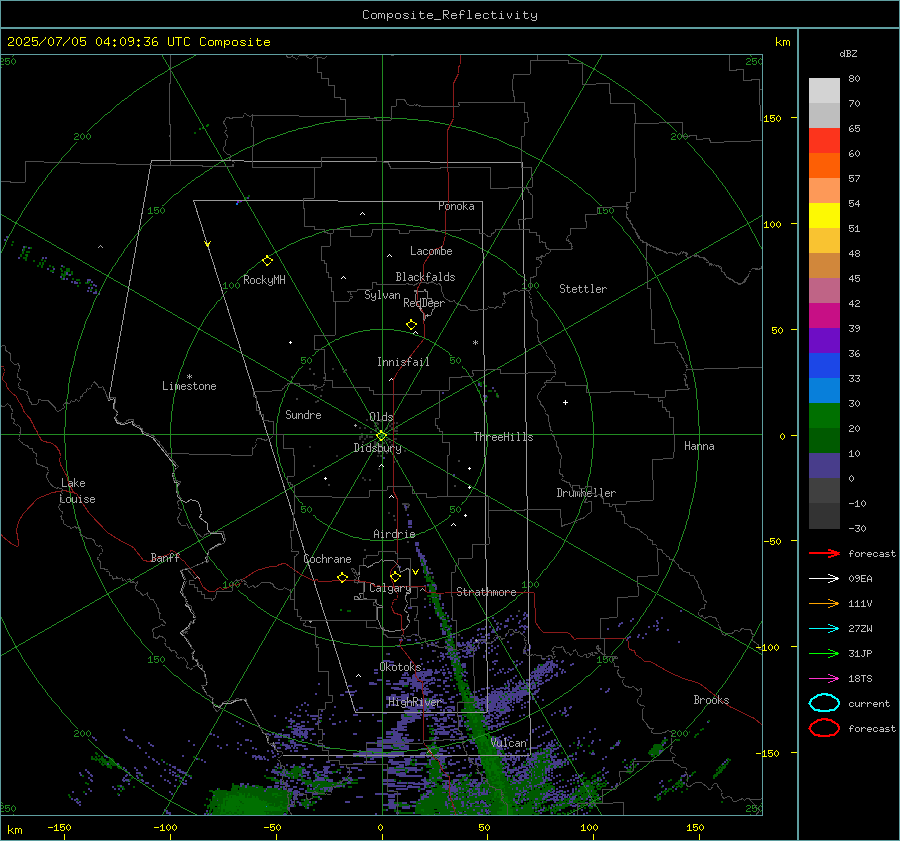Viewport: 900px width, 841px height.
Task: Click the yellow diamond marker above Calgary
Action: point(395,576)
